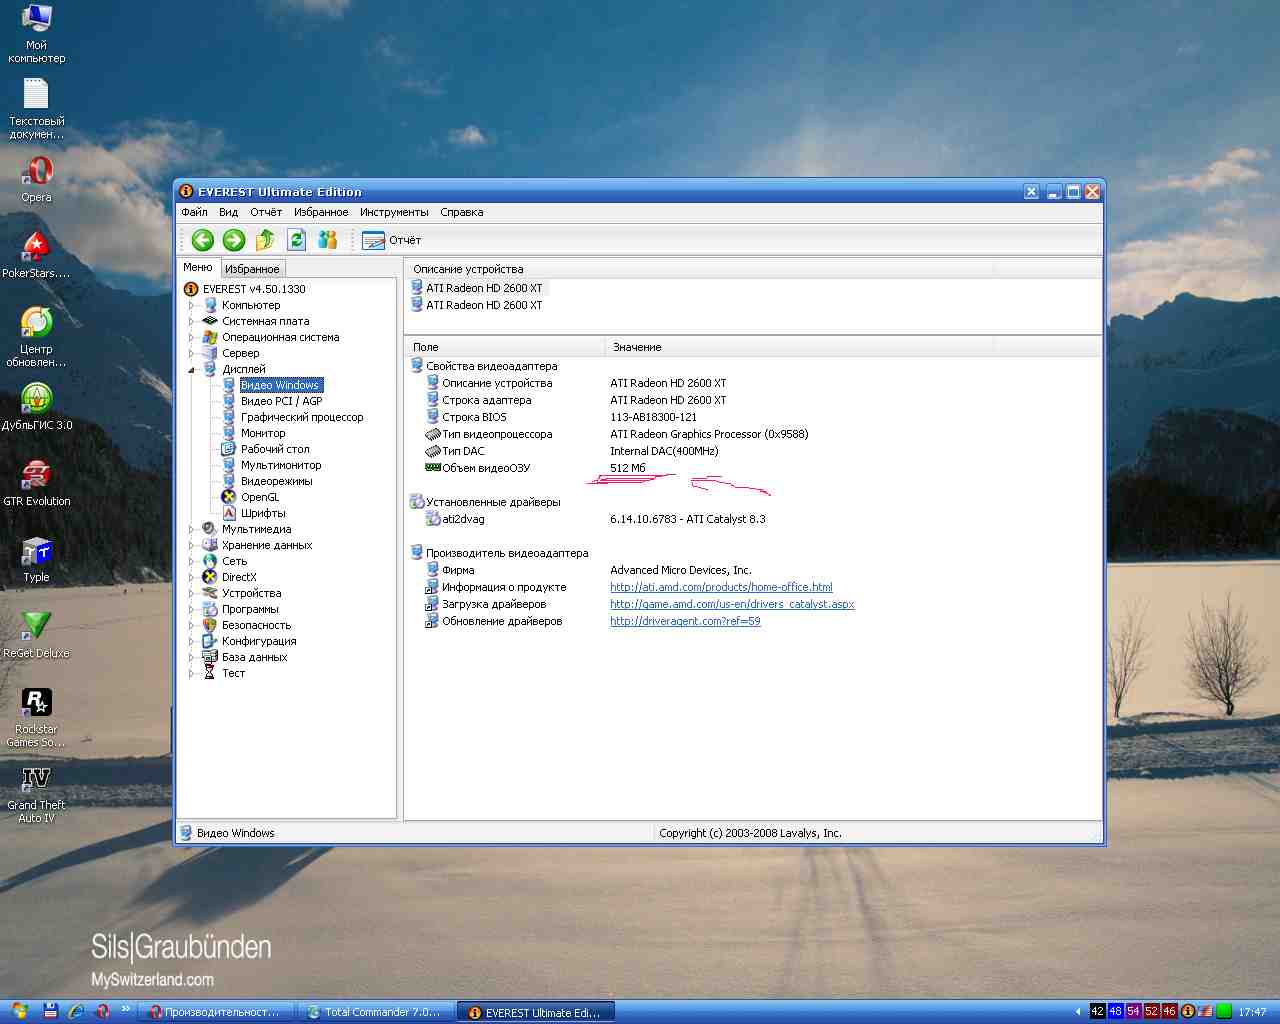
Task: Switch to Производительность taskbar button
Action: [216, 1012]
